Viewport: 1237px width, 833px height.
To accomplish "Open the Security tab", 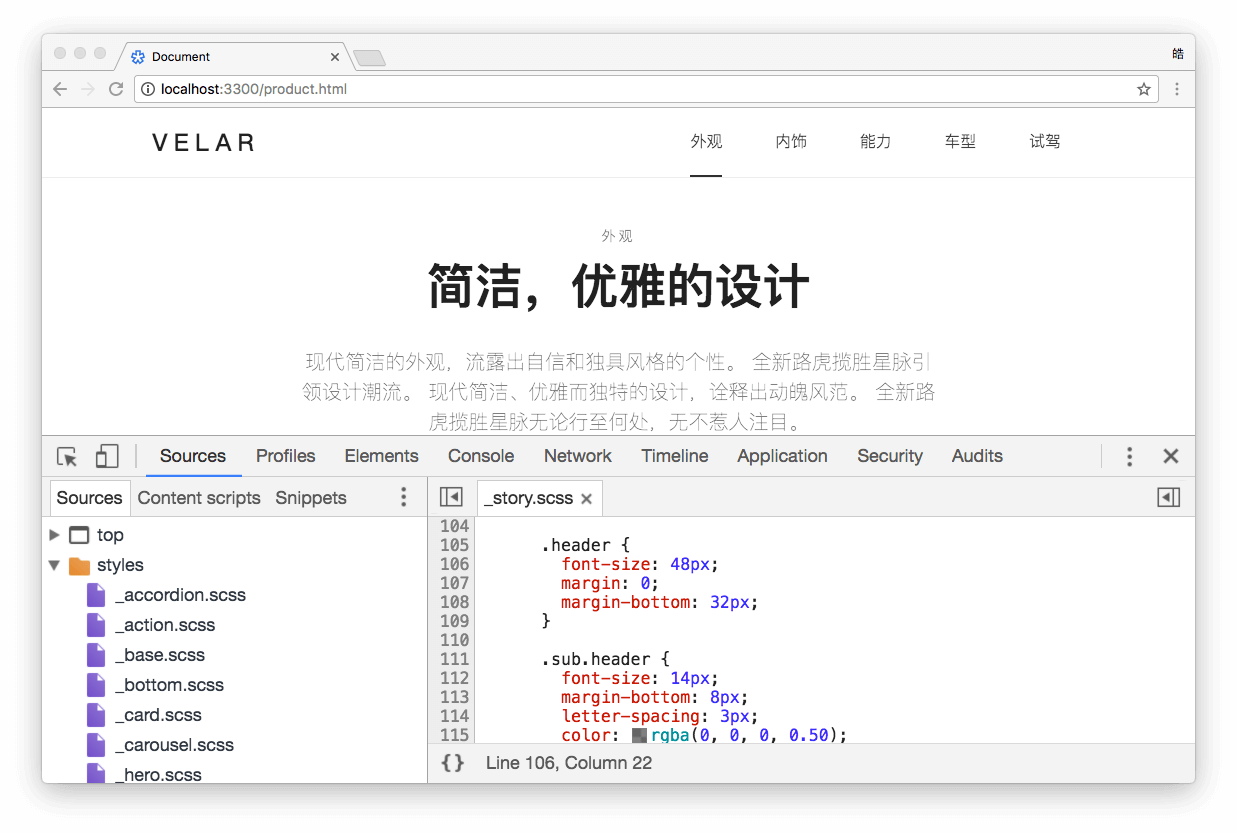I will pyautogui.click(x=890, y=456).
